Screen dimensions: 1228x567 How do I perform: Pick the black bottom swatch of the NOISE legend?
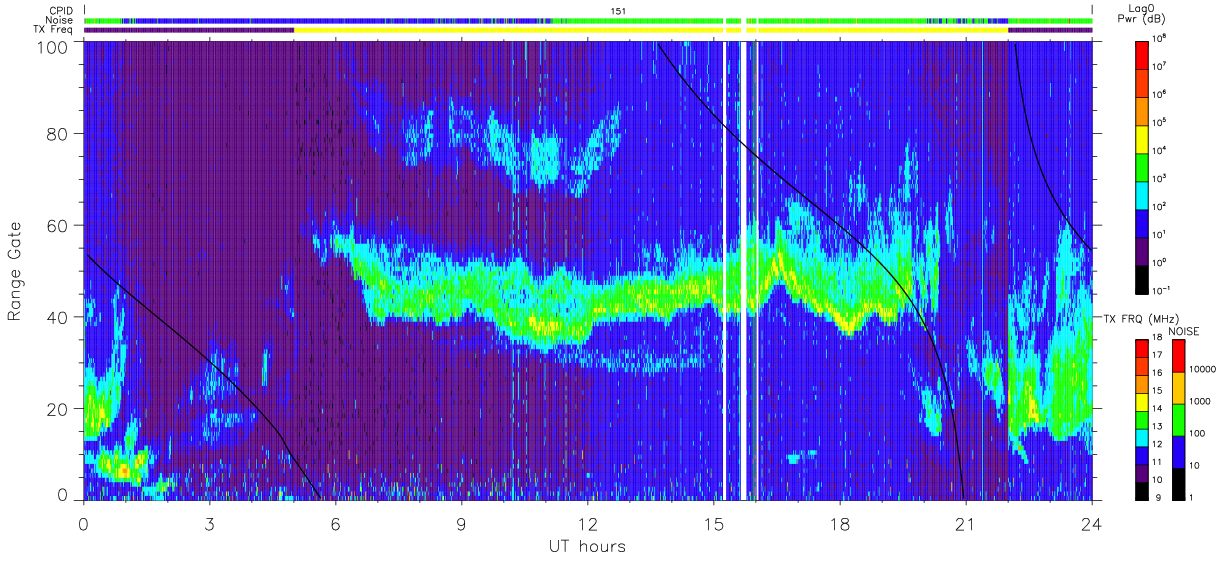click(x=1177, y=484)
